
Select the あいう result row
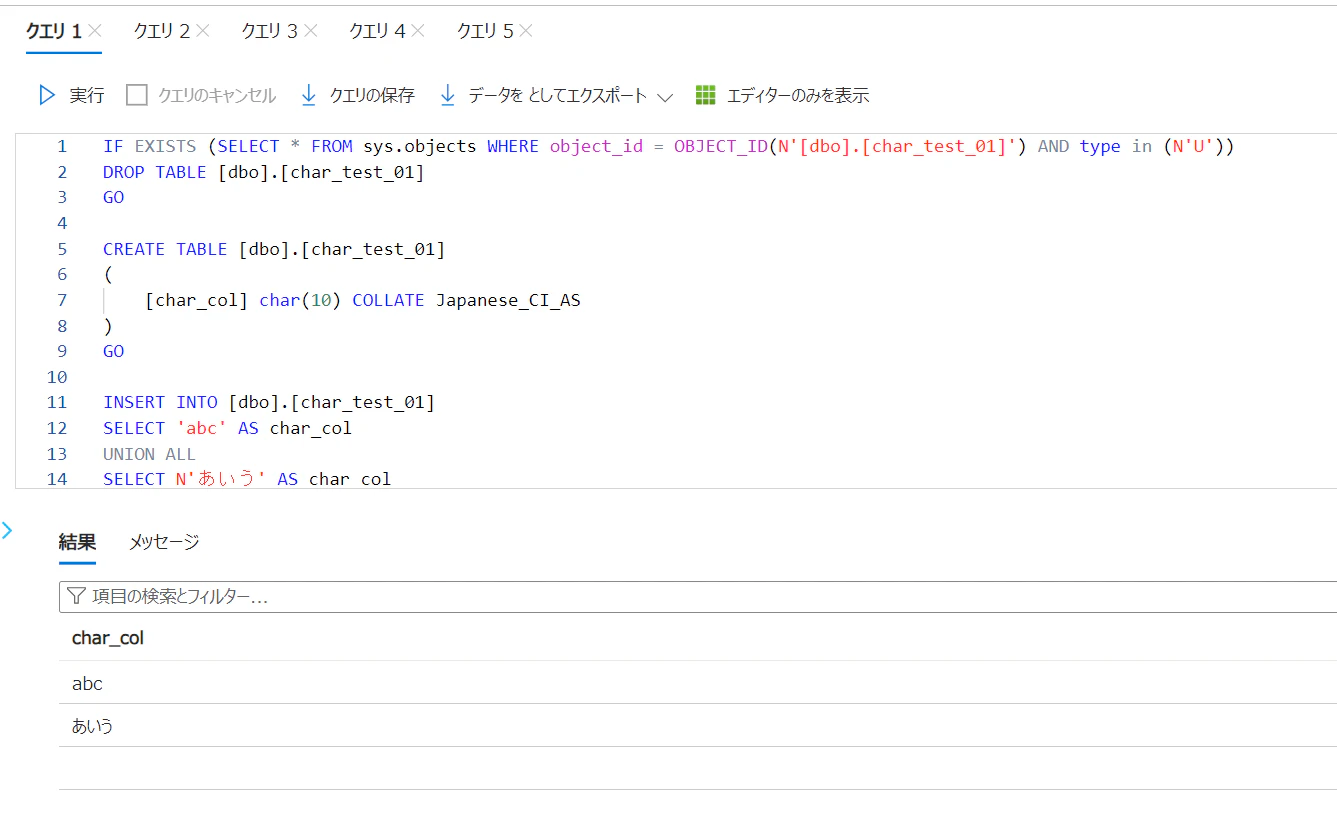point(698,726)
